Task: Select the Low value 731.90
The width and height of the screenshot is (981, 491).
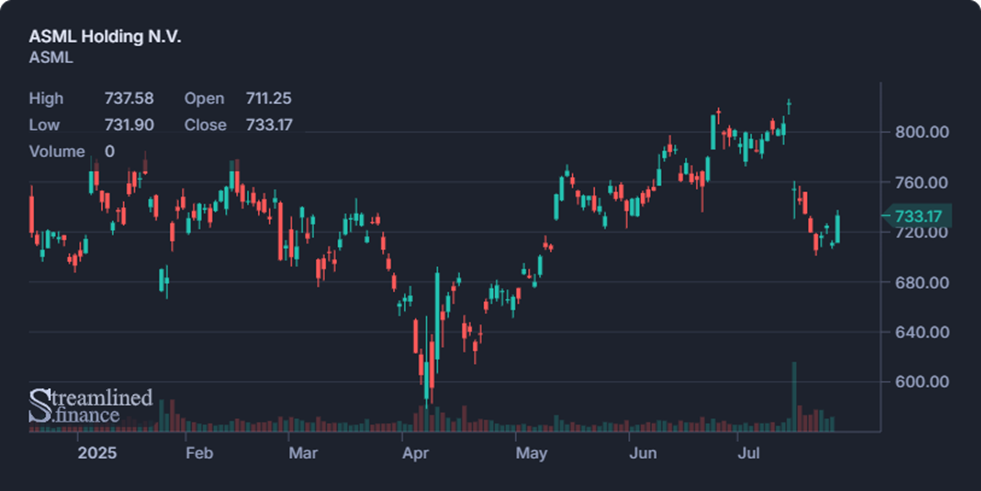Action: [x=129, y=124]
